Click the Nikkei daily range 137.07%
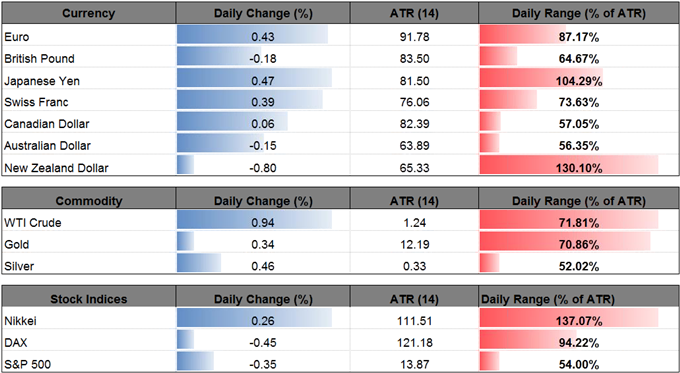The image size is (680, 373). (579, 321)
